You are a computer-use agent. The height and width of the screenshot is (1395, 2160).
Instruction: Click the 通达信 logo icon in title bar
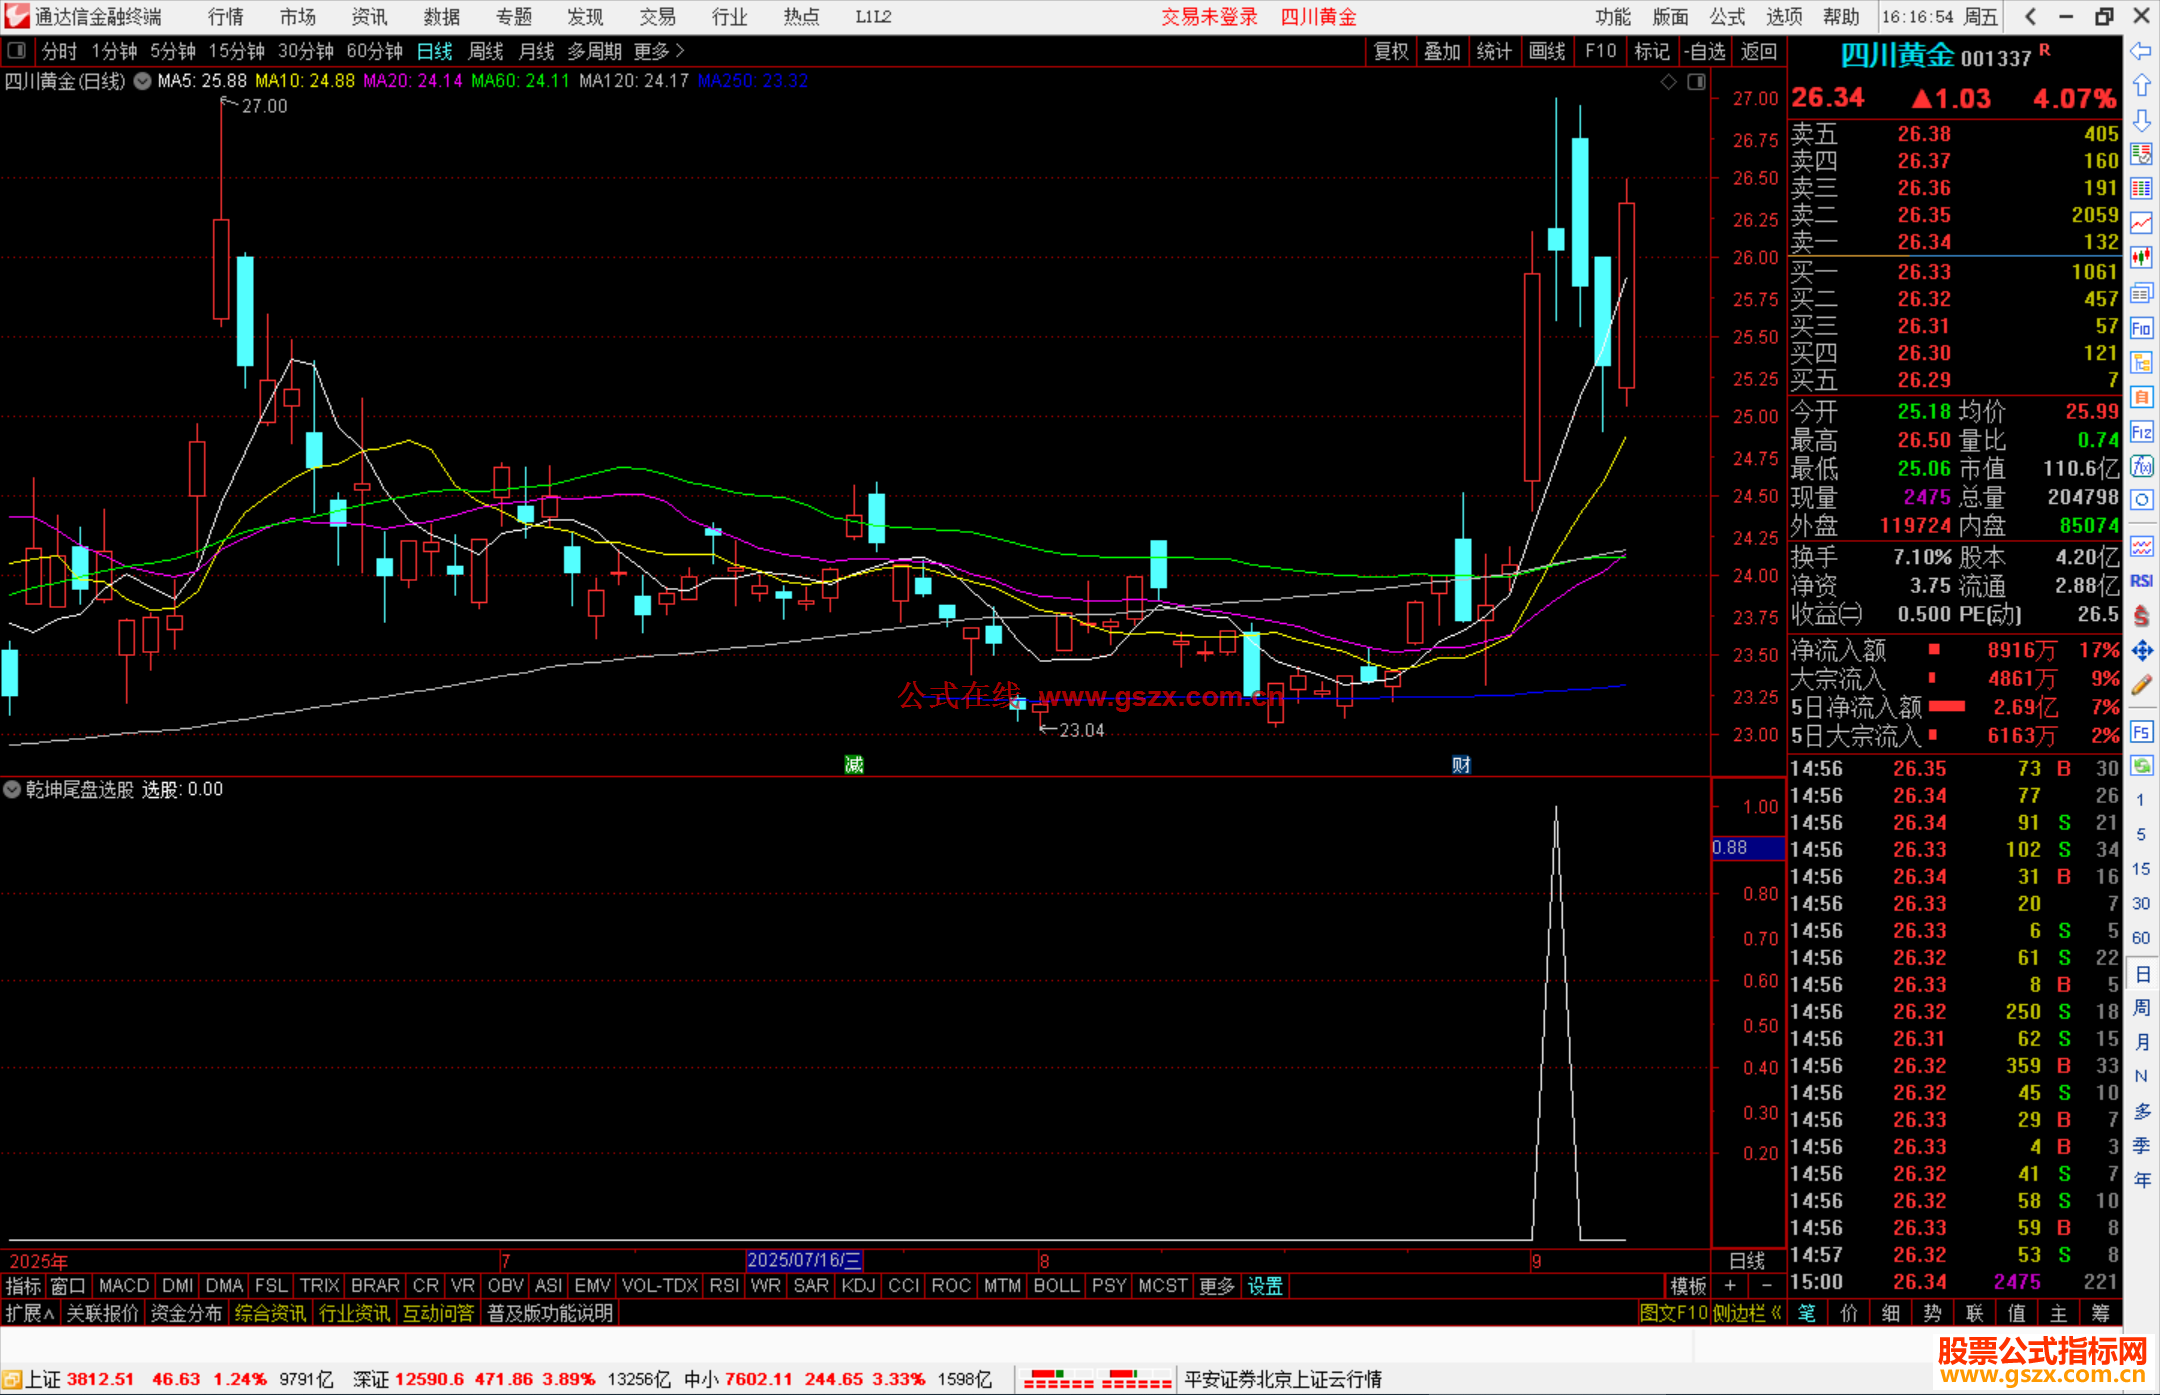coord(16,16)
